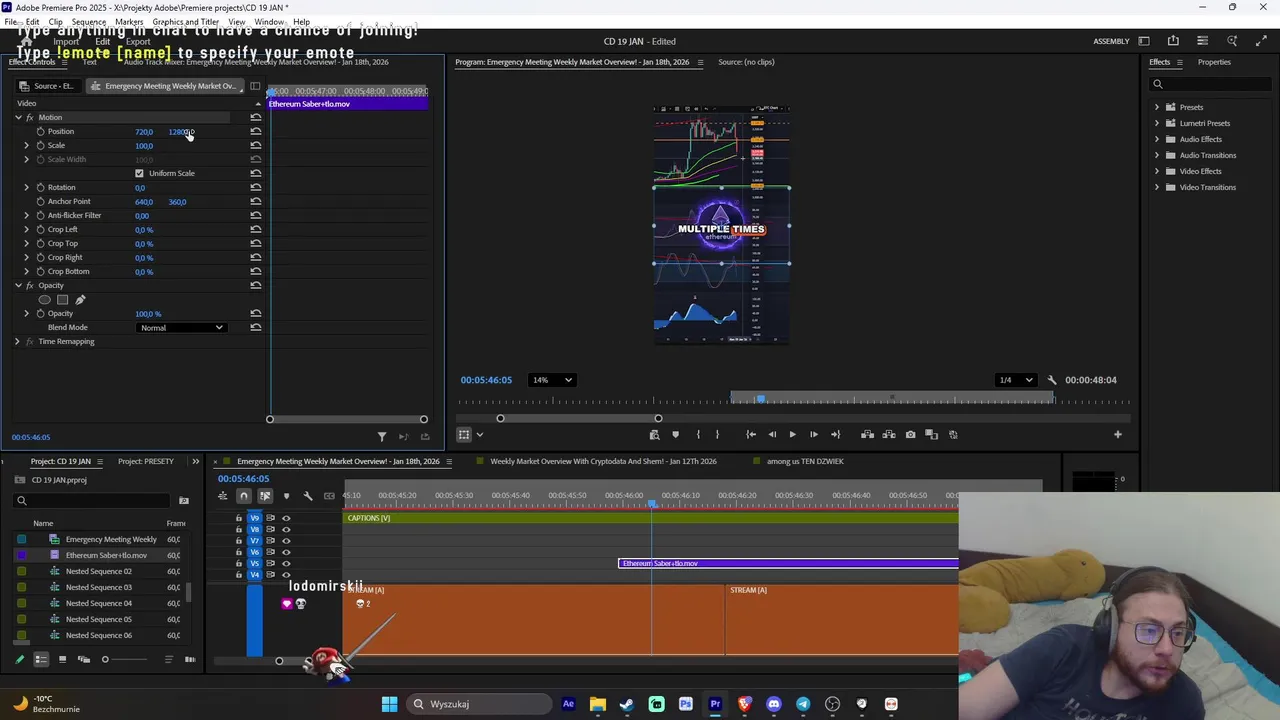This screenshot has width=1280, height=720.
Task: Add marker from the timeline toolbar
Action: click(x=286, y=496)
